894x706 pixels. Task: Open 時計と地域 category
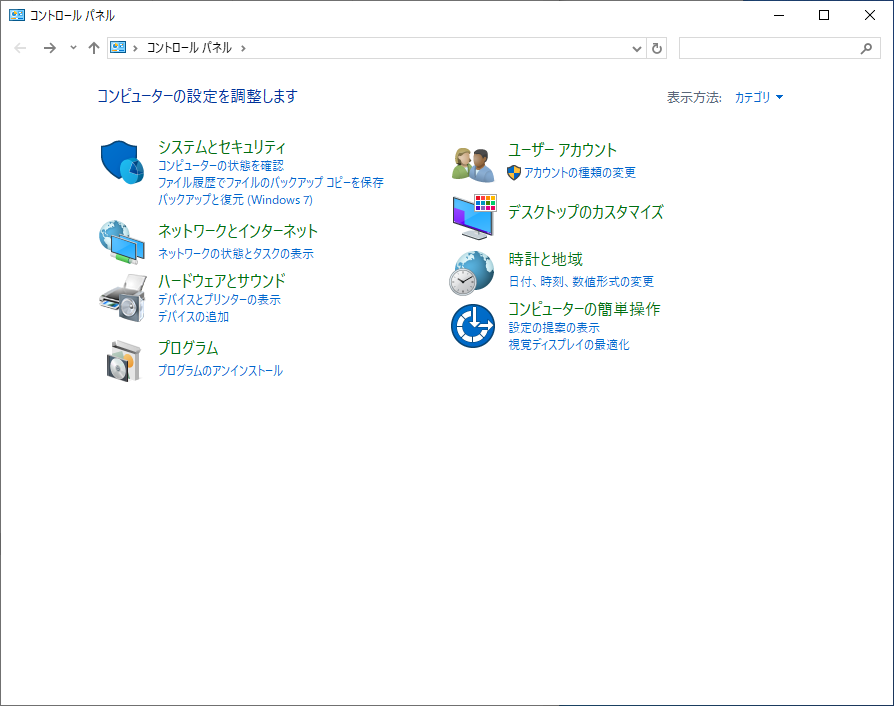click(546, 259)
